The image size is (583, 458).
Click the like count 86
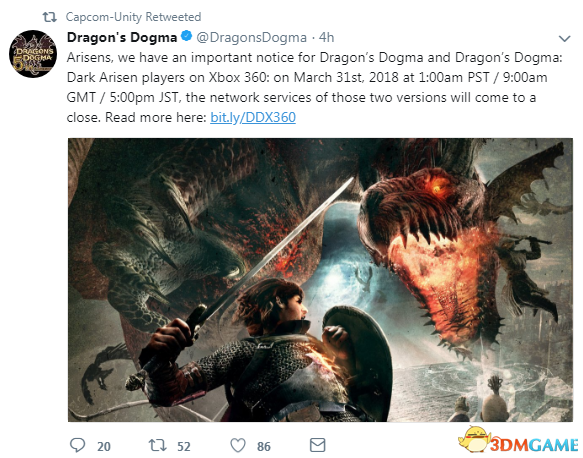click(264, 446)
